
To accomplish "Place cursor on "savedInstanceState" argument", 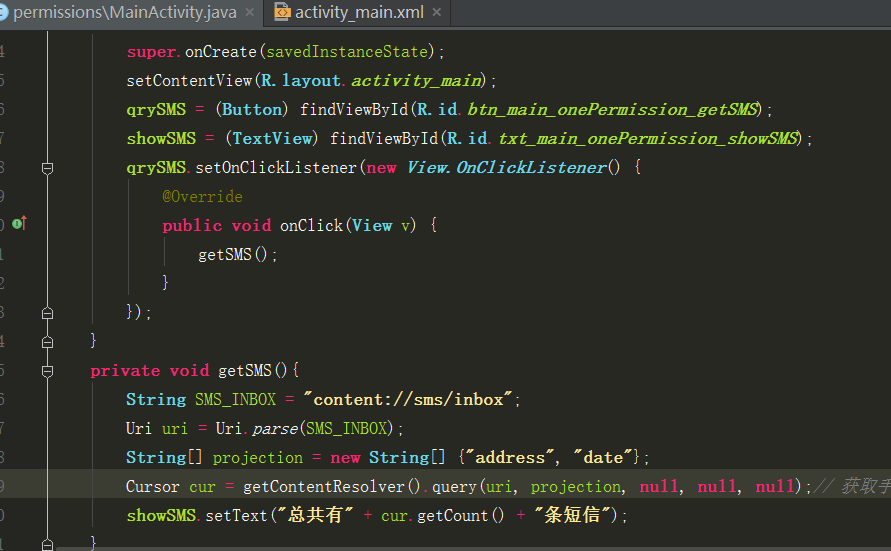I will click(x=347, y=52).
